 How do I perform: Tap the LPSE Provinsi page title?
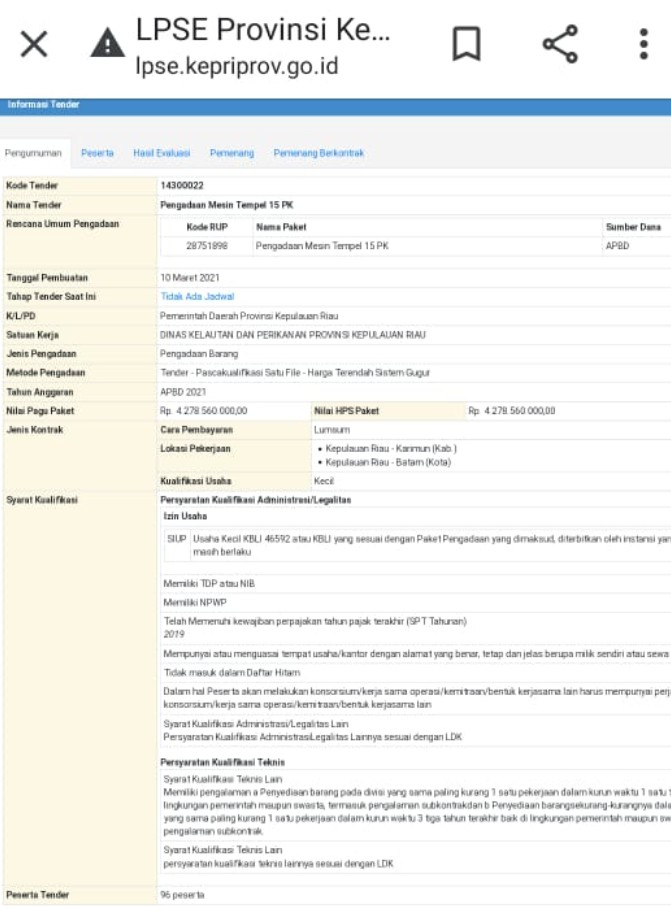click(262, 28)
